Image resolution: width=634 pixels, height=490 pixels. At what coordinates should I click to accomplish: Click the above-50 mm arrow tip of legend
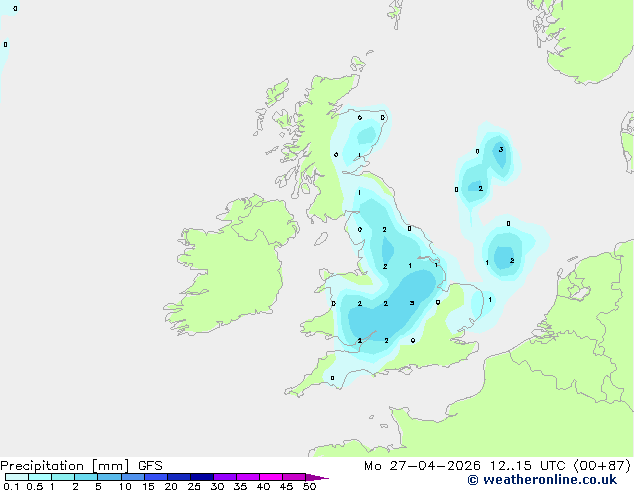pyautogui.click(x=317, y=477)
